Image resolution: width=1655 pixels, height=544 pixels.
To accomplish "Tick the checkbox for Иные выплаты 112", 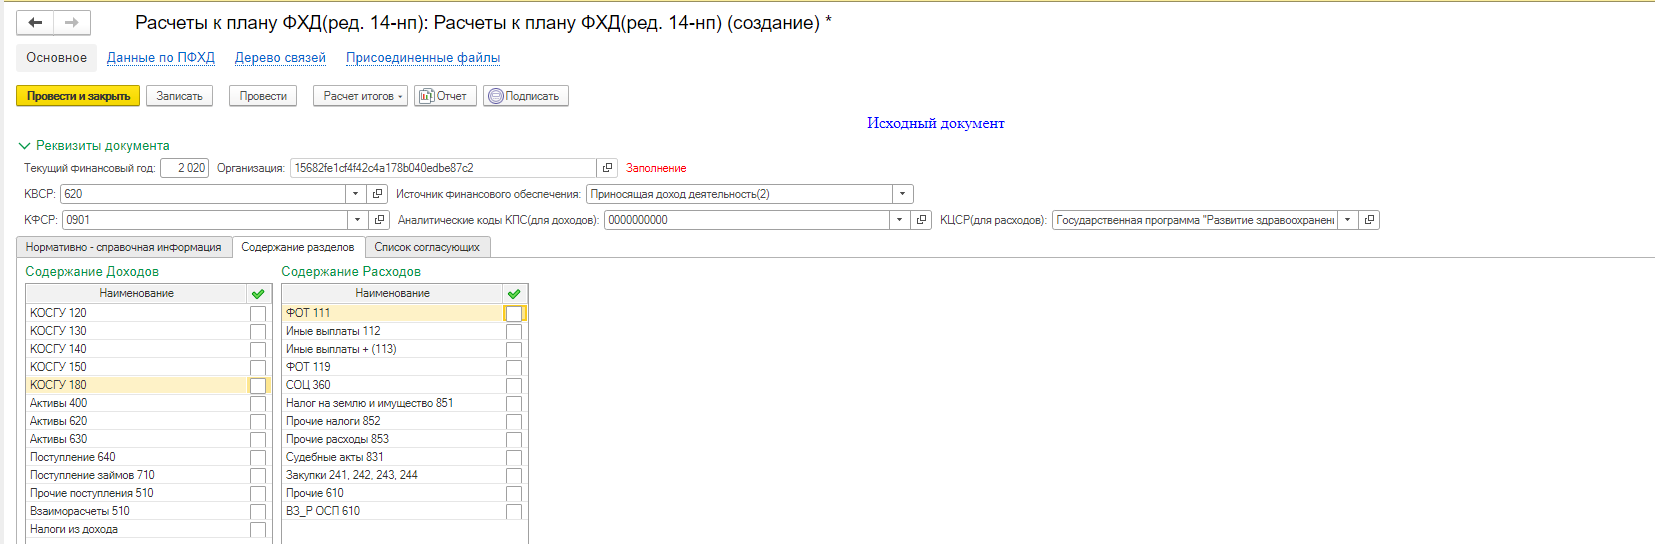I will pyautogui.click(x=514, y=331).
